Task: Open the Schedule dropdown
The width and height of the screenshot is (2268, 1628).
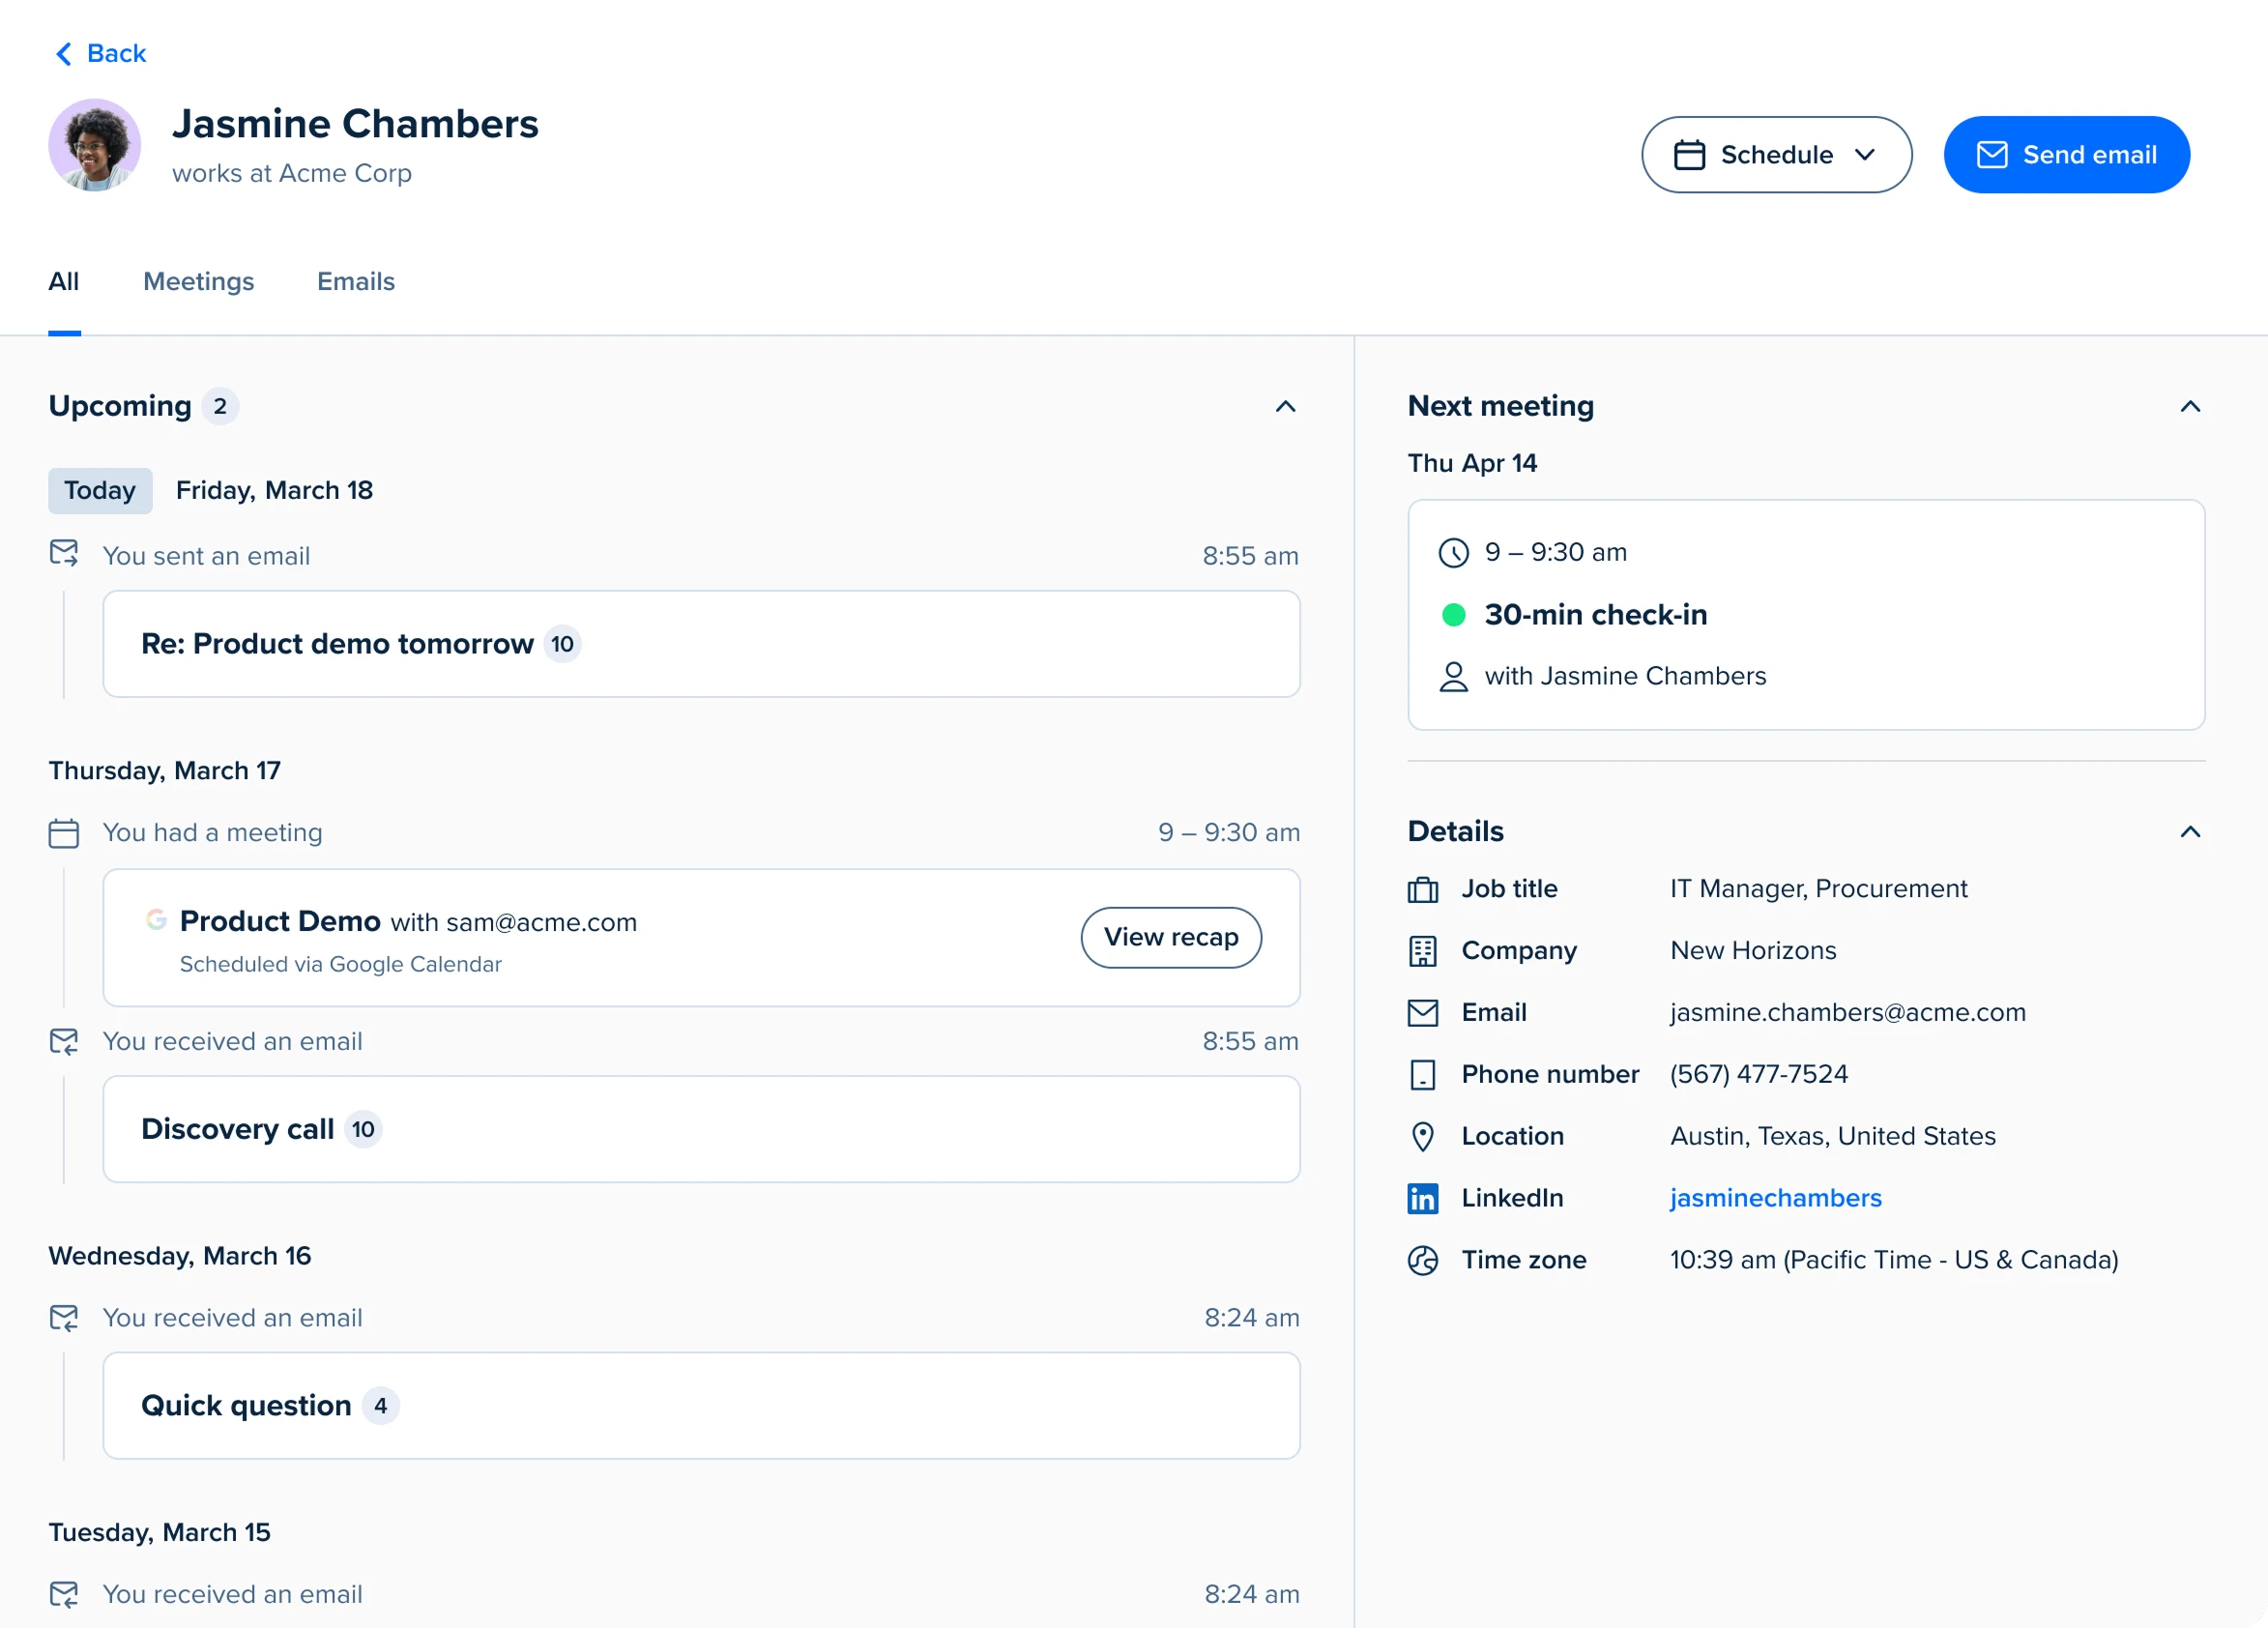Action: click(x=1776, y=154)
